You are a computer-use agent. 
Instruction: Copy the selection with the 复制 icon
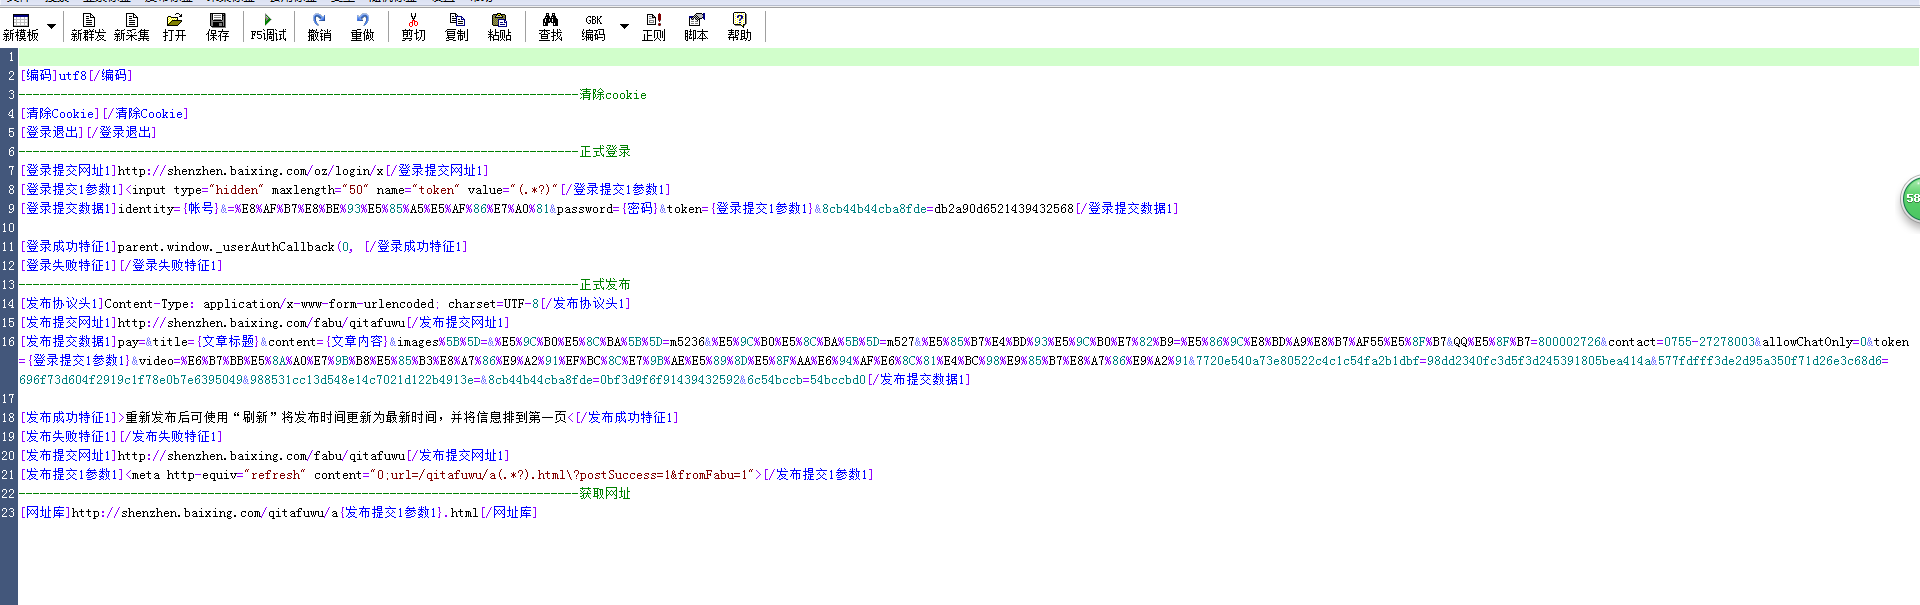tap(456, 26)
